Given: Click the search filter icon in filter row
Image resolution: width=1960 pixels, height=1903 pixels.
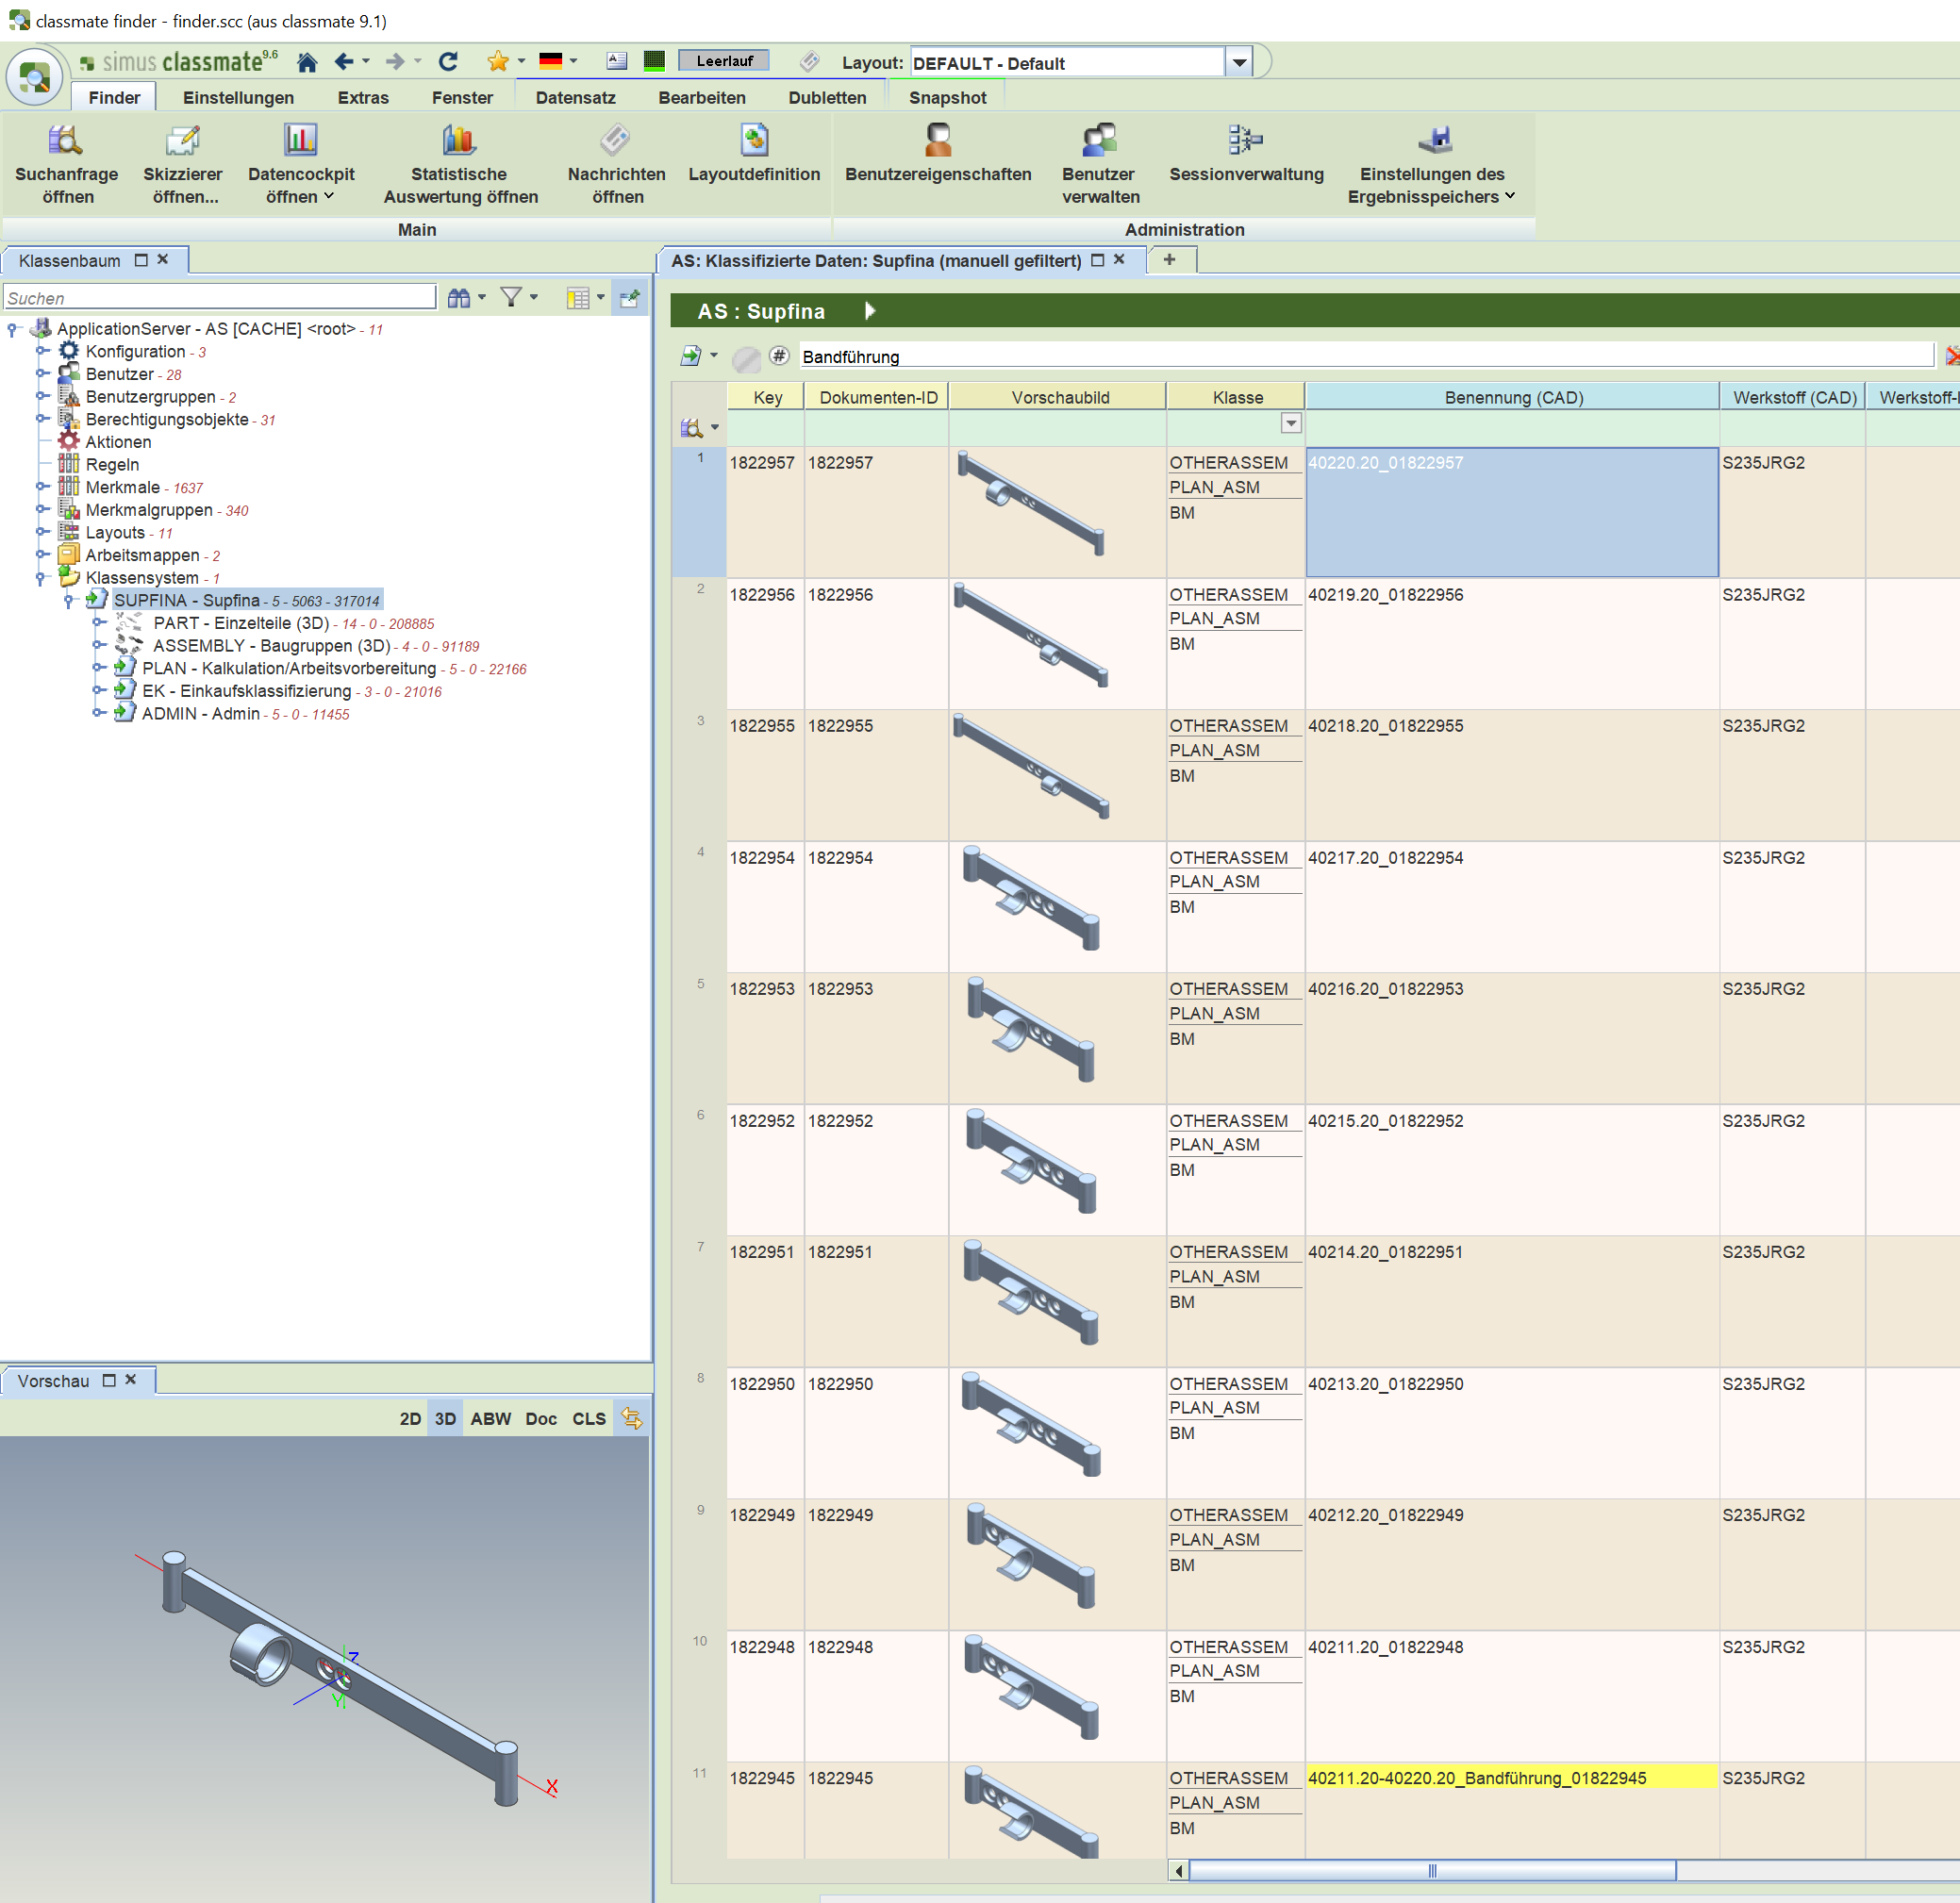Looking at the screenshot, I should click(691, 428).
